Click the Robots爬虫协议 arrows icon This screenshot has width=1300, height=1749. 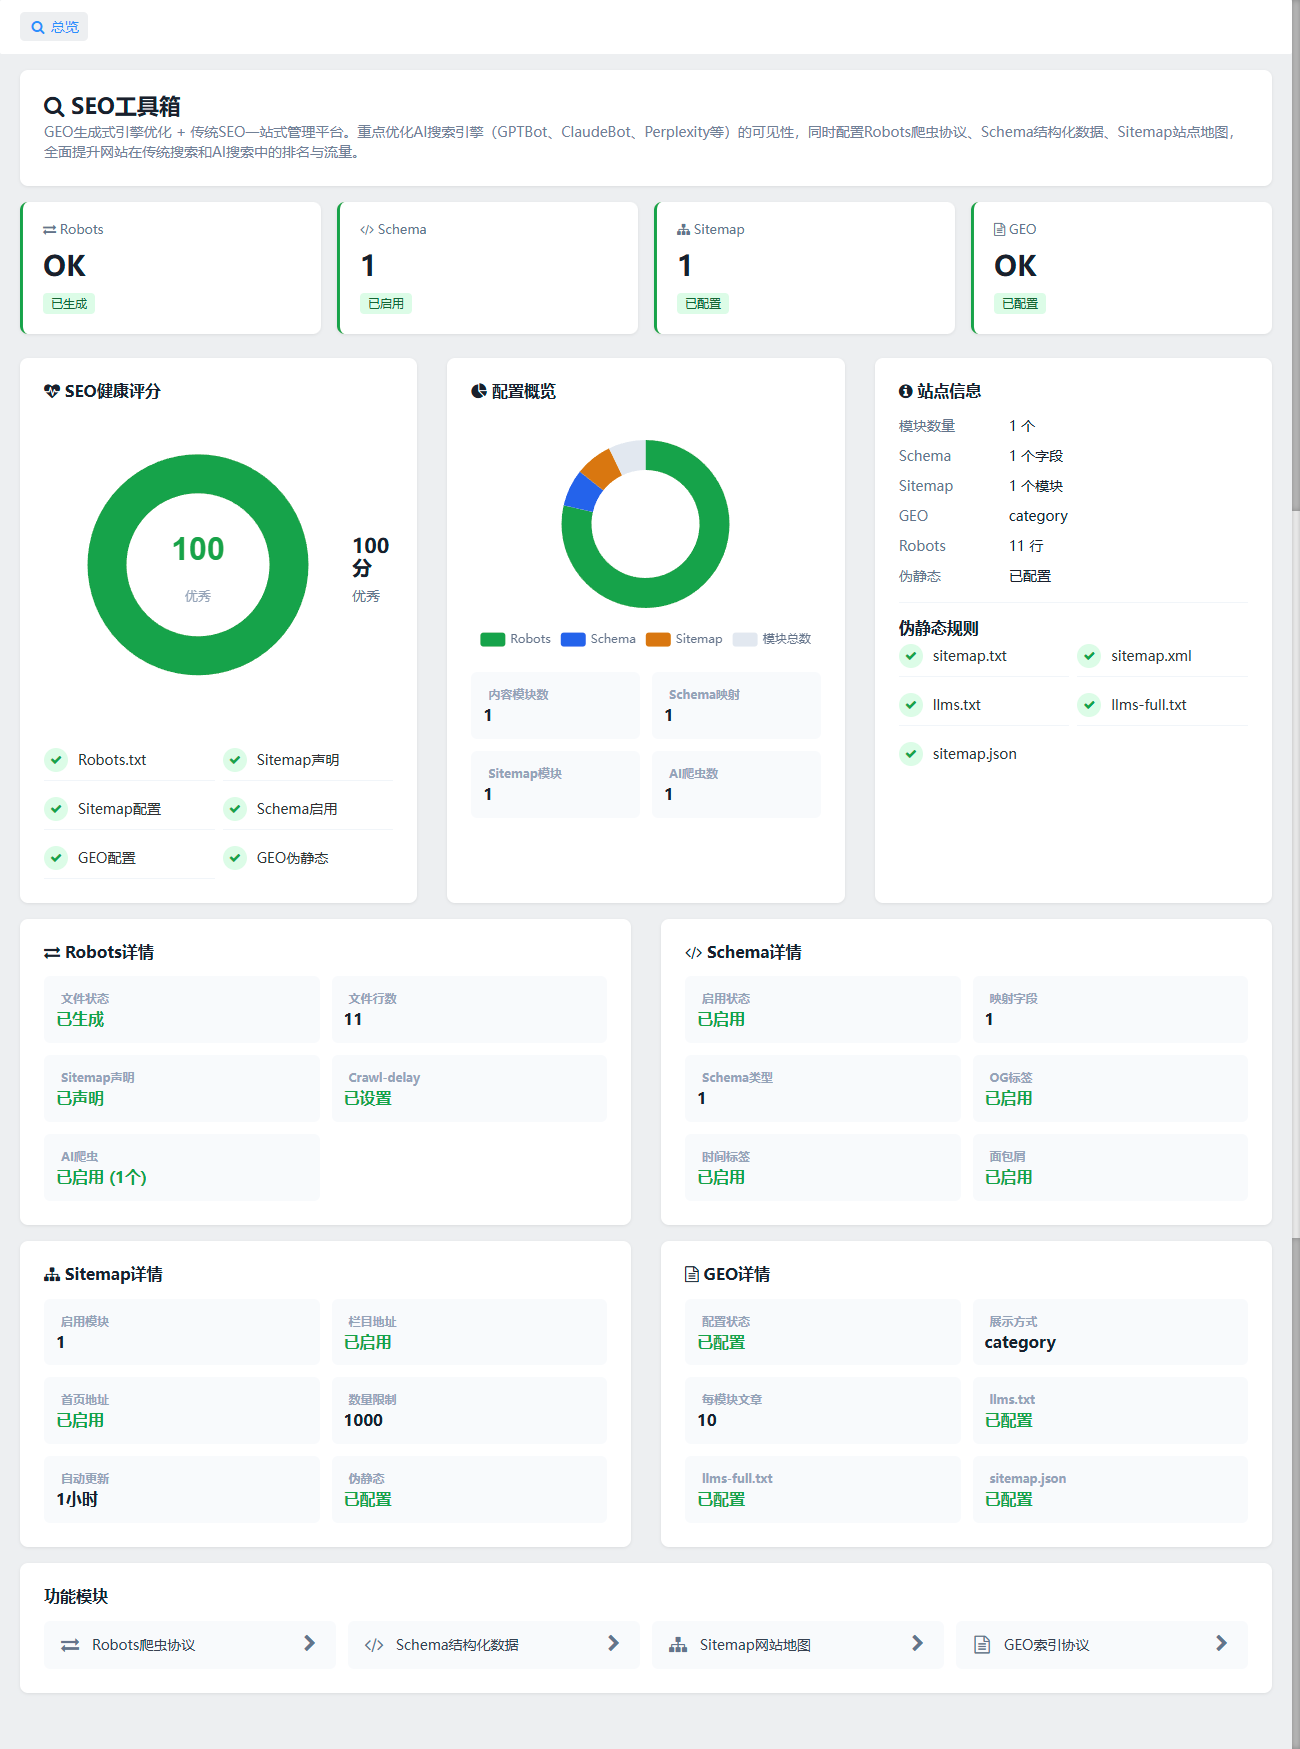tap(70, 1645)
